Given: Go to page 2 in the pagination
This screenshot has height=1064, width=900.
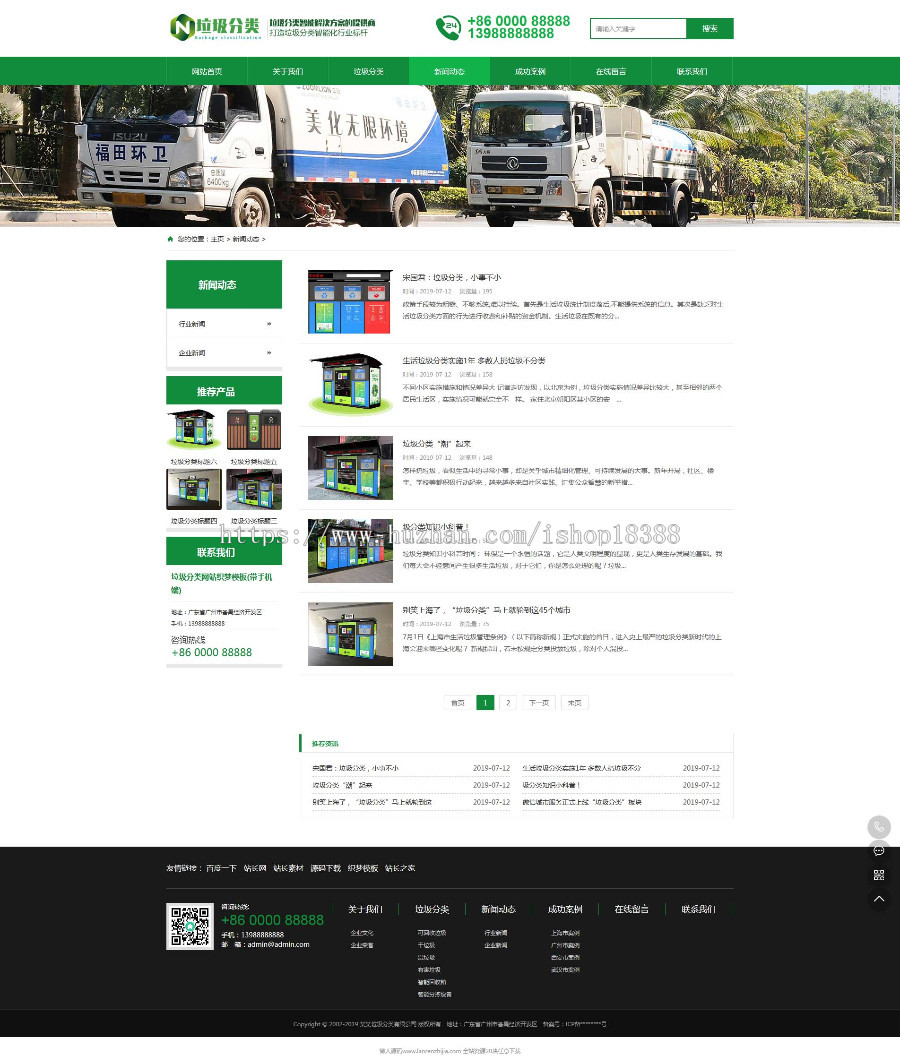Looking at the screenshot, I should click(508, 703).
